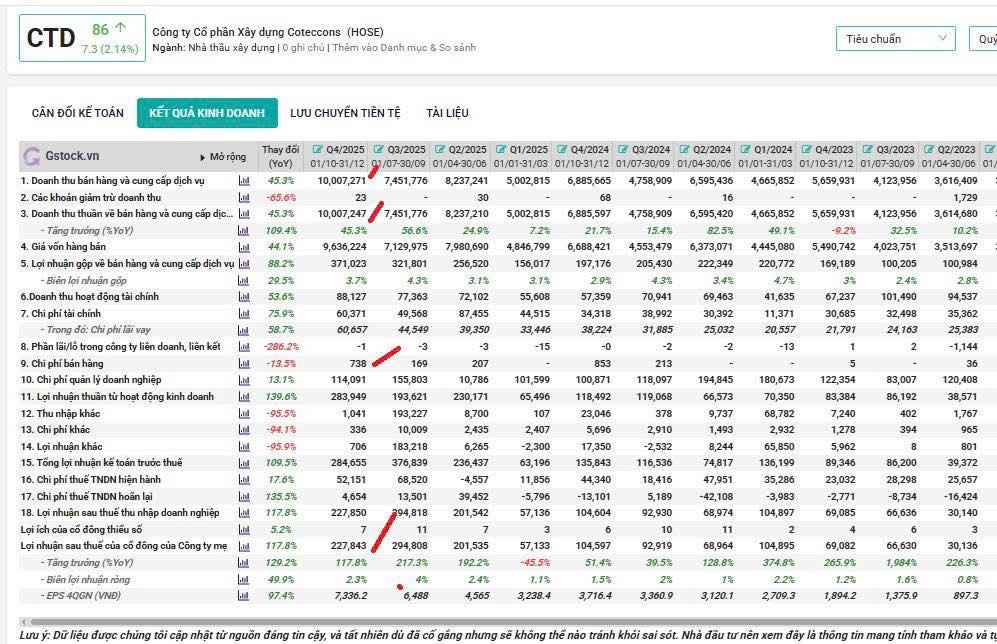The image size is (997, 644).
Task: Click YoY change 109.5% for pre-tax profit
Action: [280, 463]
